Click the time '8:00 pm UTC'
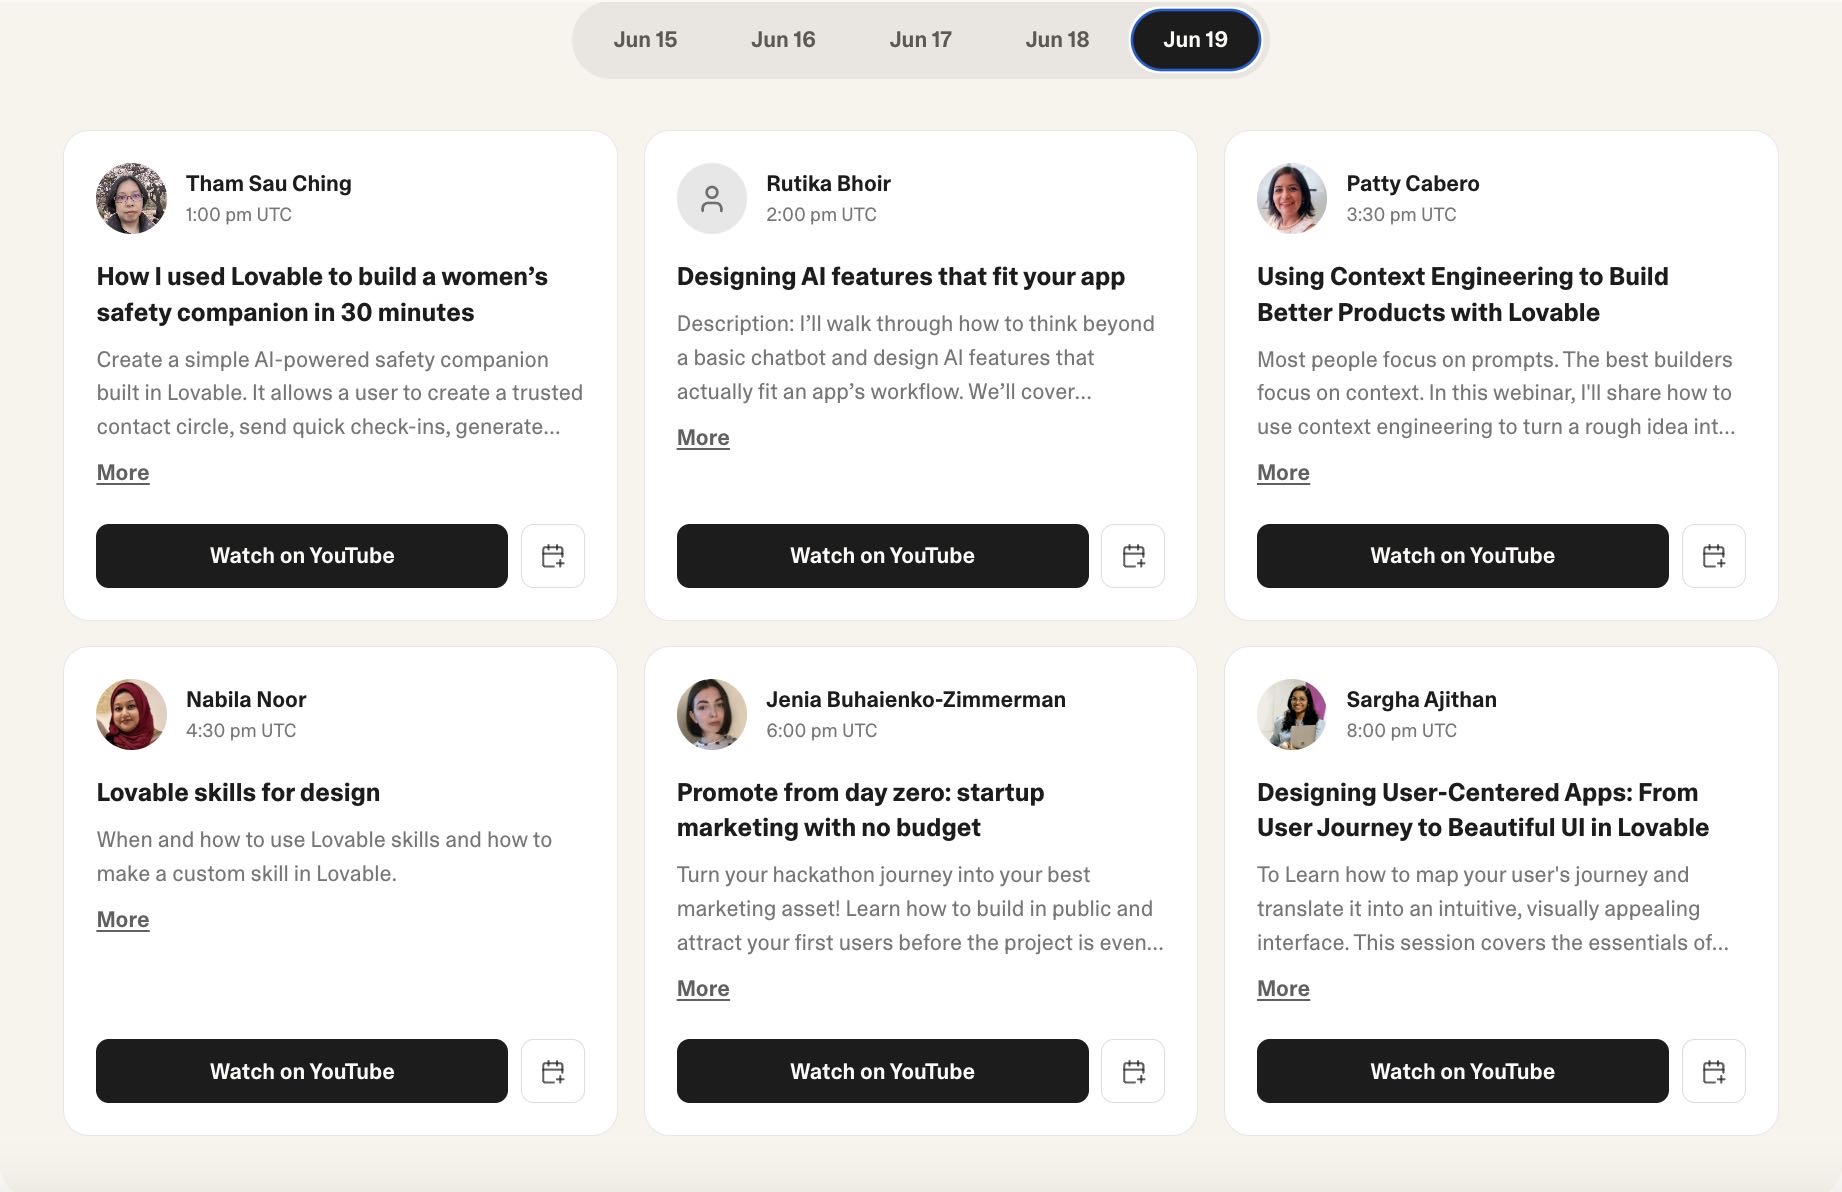Screen dimensions: 1842x1192 coord(1402,731)
